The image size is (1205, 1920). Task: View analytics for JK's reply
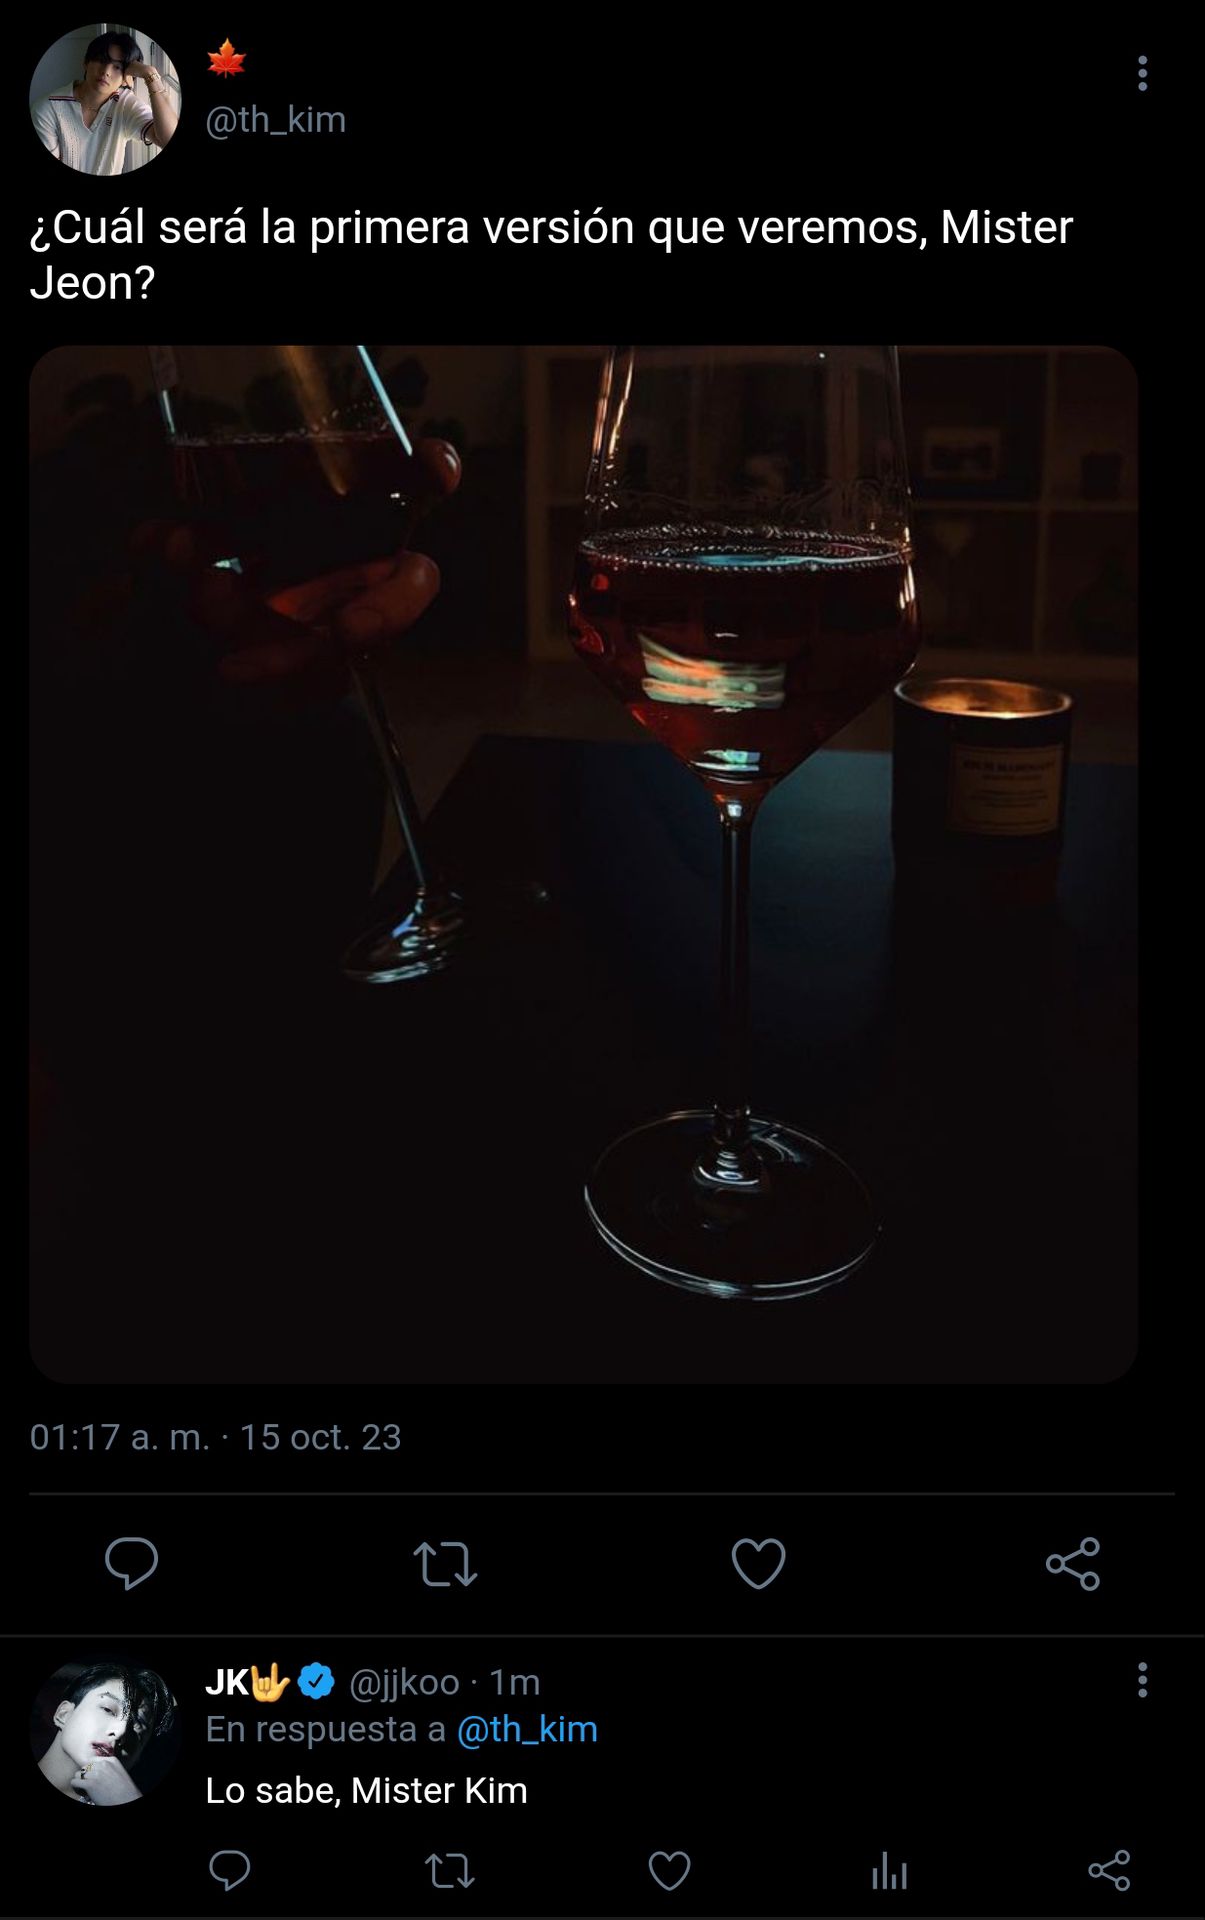[x=889, y=1871]
